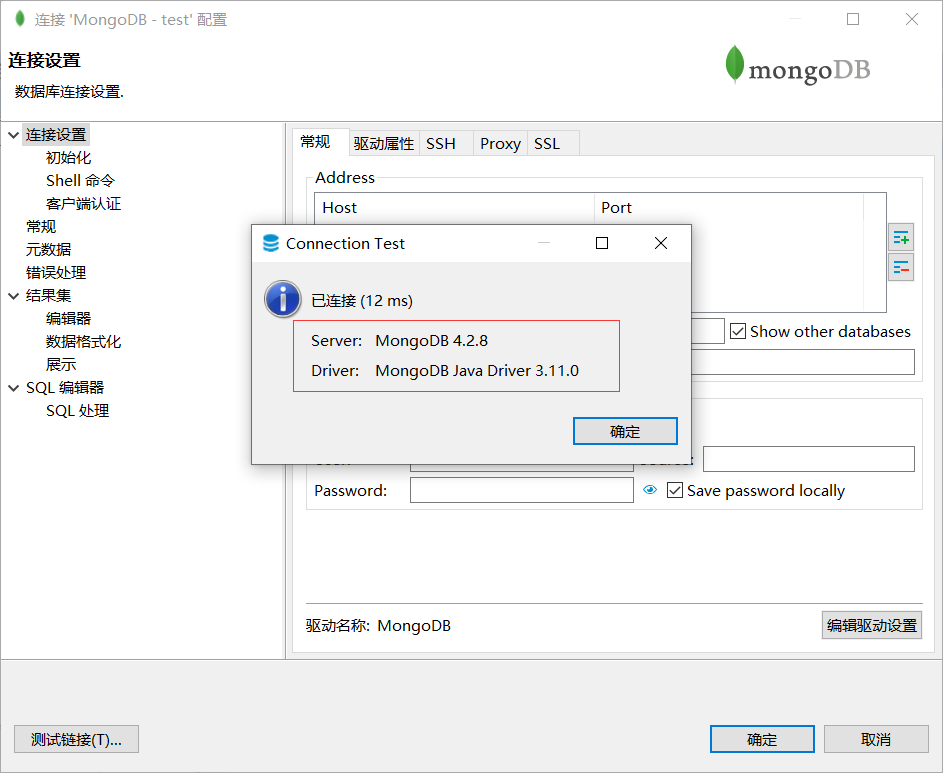Select SQL 处理 tree item
The height and width of the screenshot is (773, 943).
(x=78, y=411)
